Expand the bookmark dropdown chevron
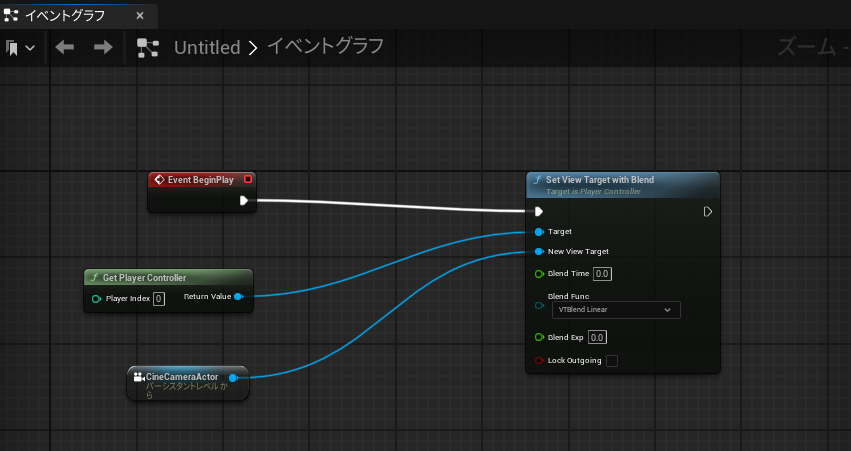 [30, 48]
